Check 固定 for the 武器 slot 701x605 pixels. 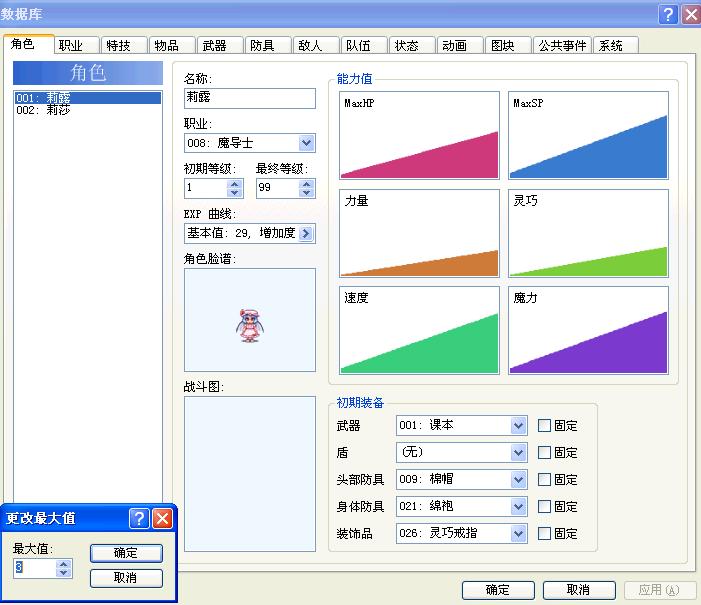[x=544, y=425]
